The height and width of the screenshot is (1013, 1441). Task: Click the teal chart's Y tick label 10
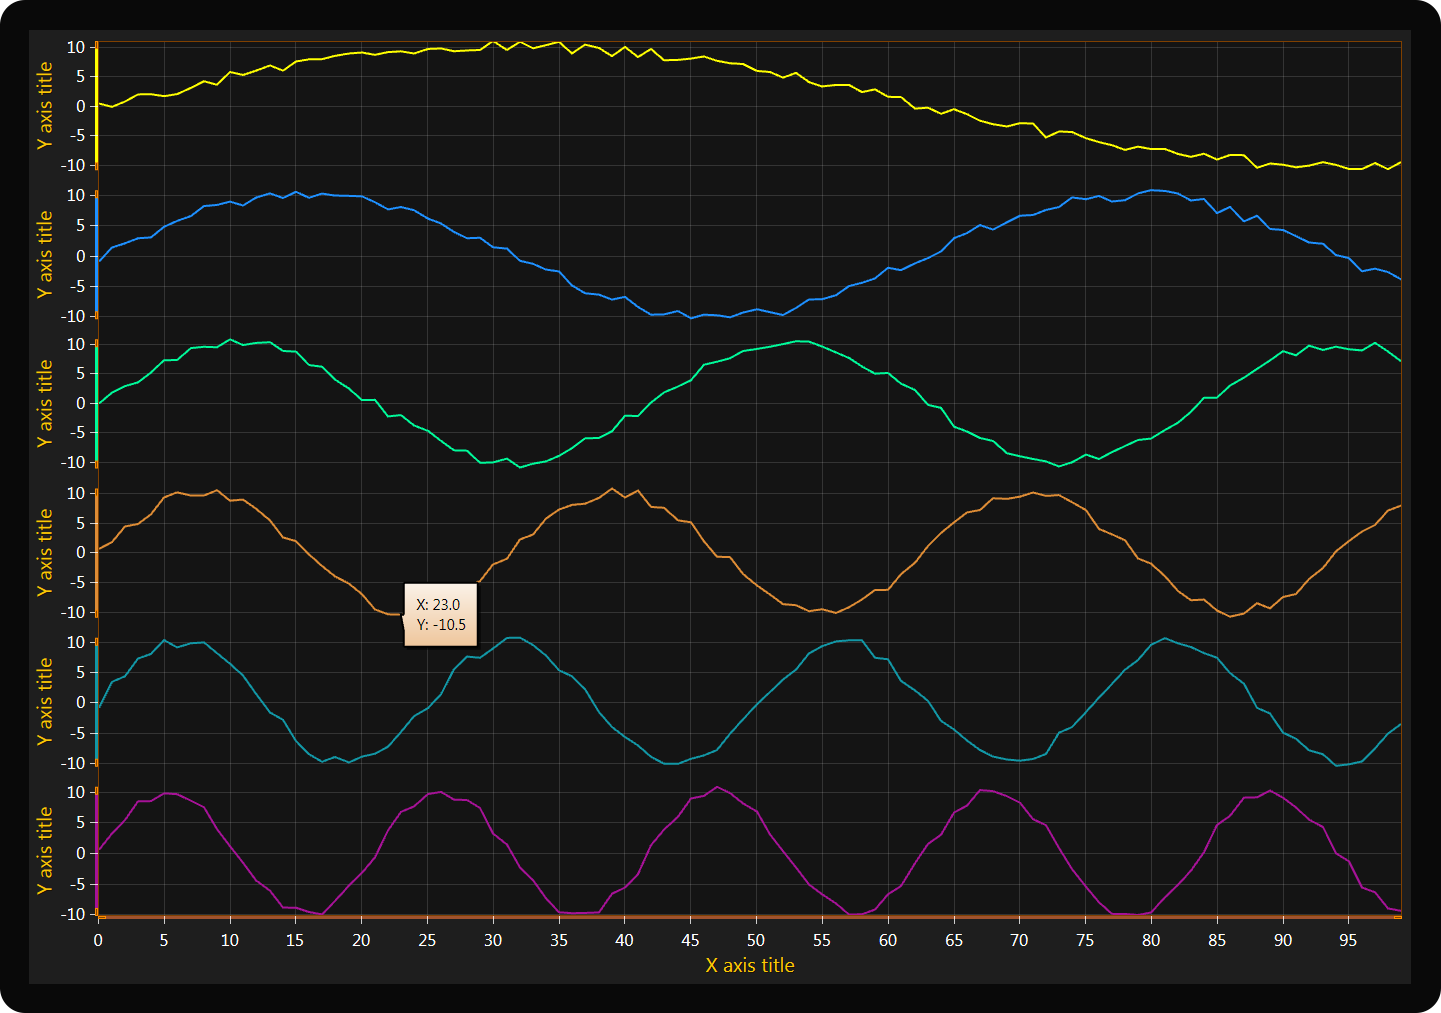coord(76,642)
